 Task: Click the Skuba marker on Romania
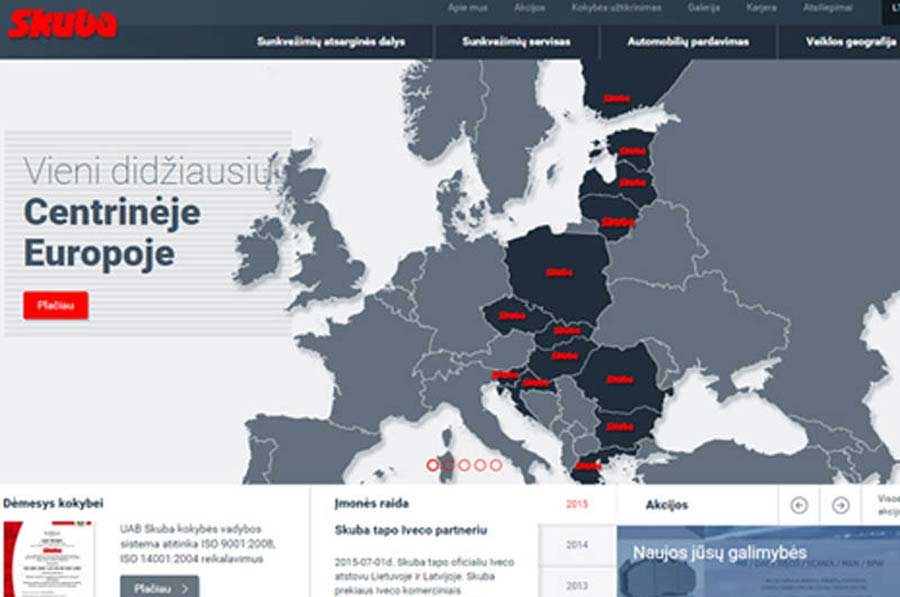tap(620, 379)
